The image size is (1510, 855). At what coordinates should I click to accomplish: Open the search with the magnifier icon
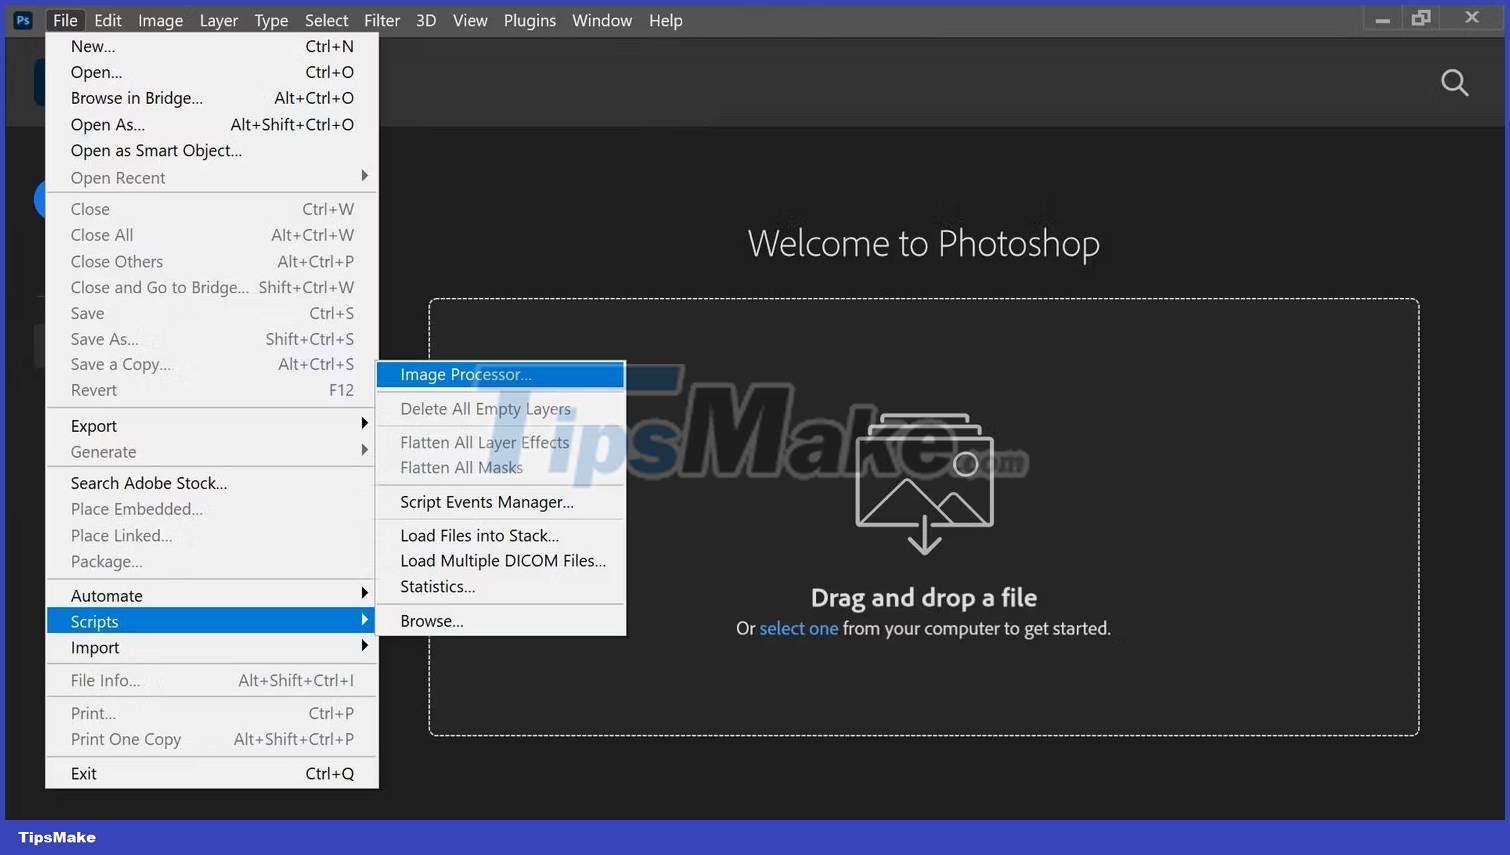tap(1454, 82)
